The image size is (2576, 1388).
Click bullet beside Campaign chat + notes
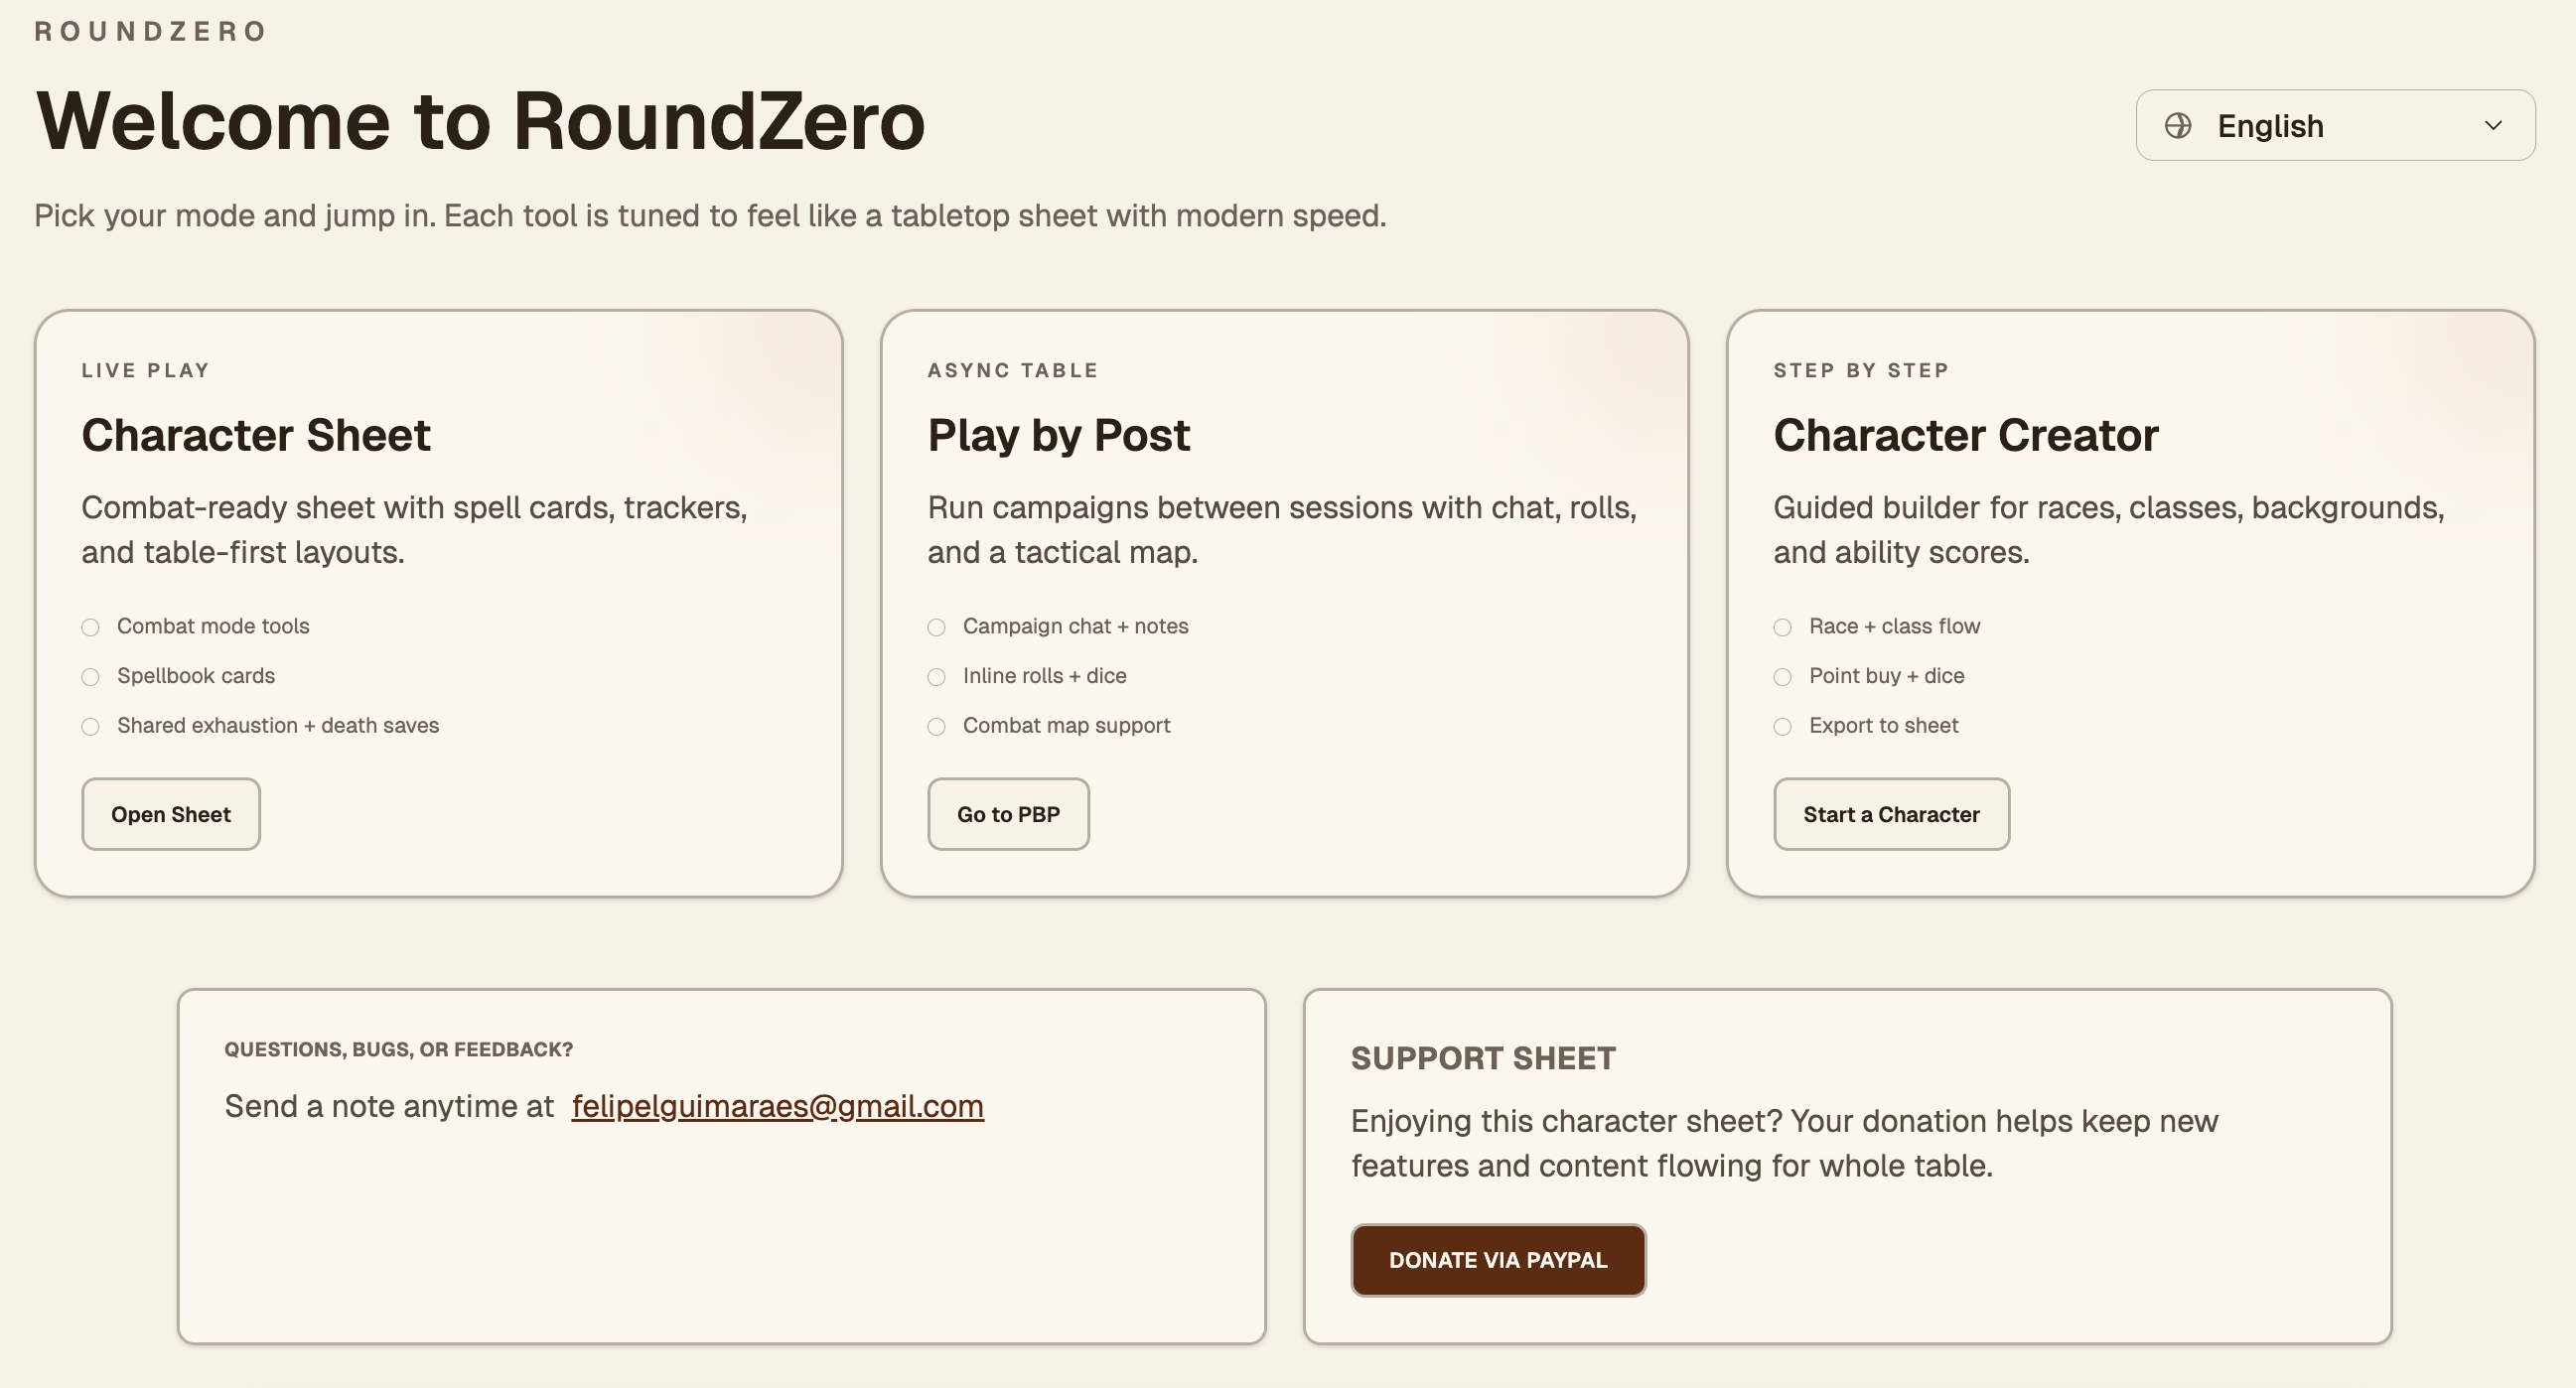(x=937, y=627)
